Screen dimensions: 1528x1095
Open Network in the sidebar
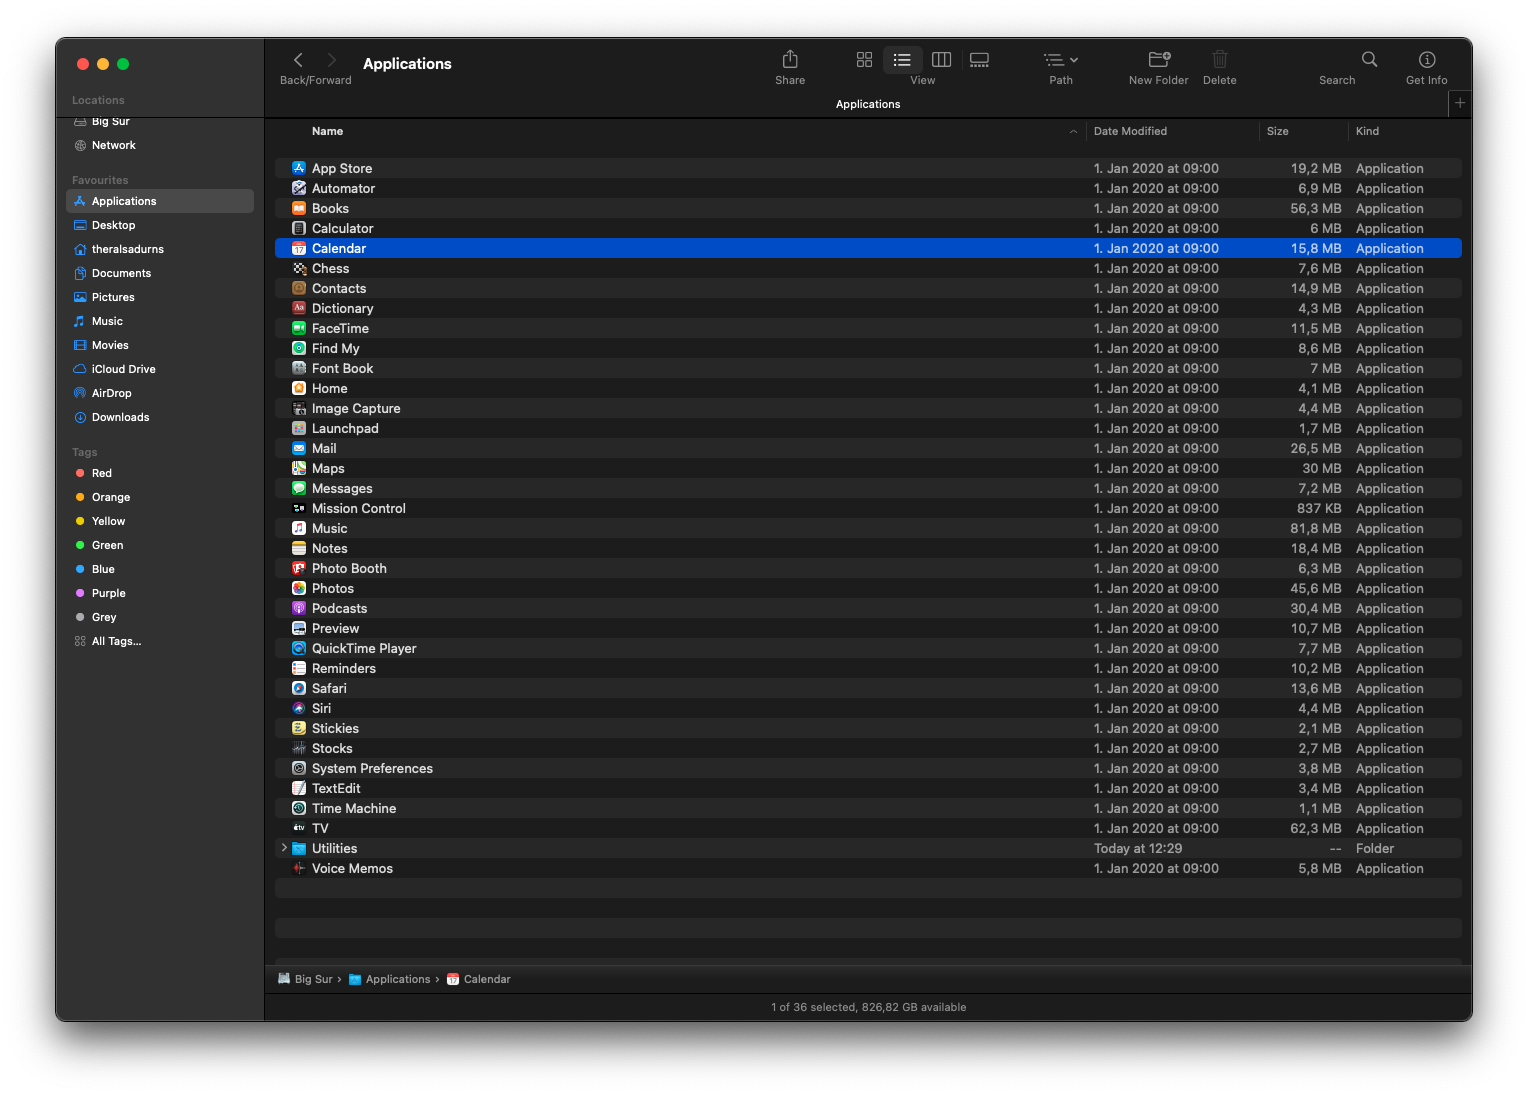point(160,145)
